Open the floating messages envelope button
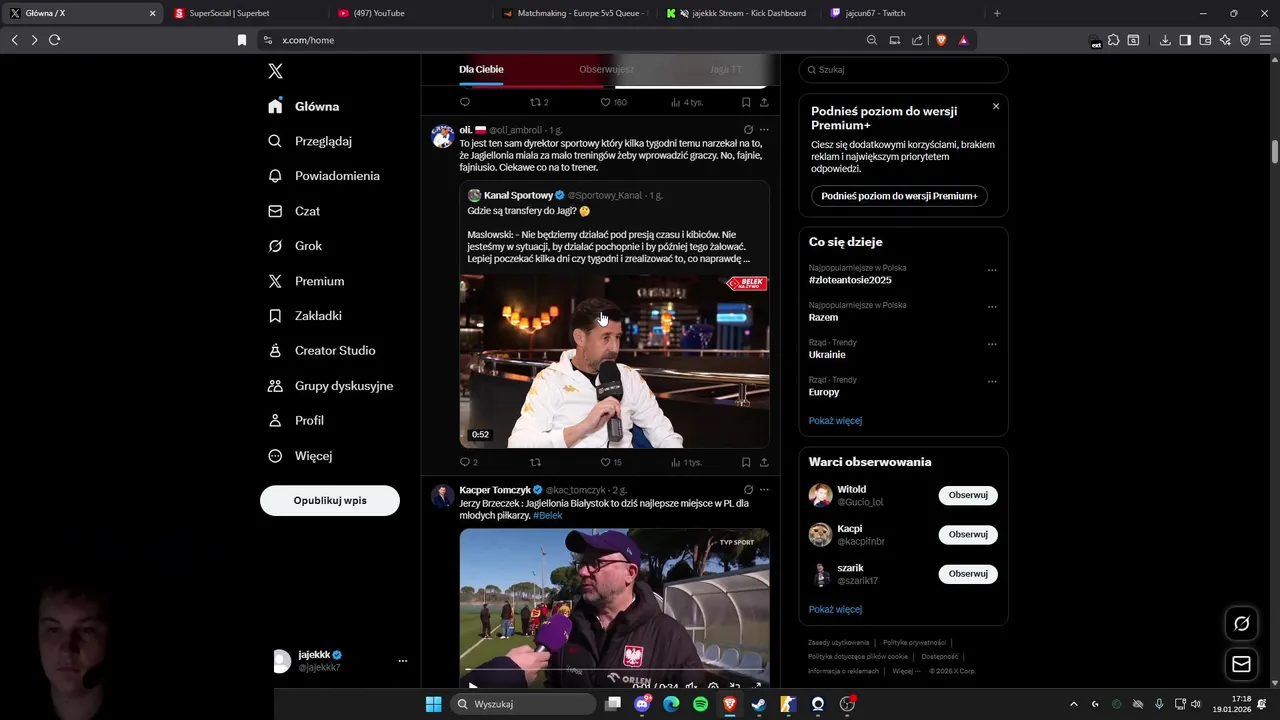The height and width of the screenshot is (720, 1280). [x=1241, y=664]
